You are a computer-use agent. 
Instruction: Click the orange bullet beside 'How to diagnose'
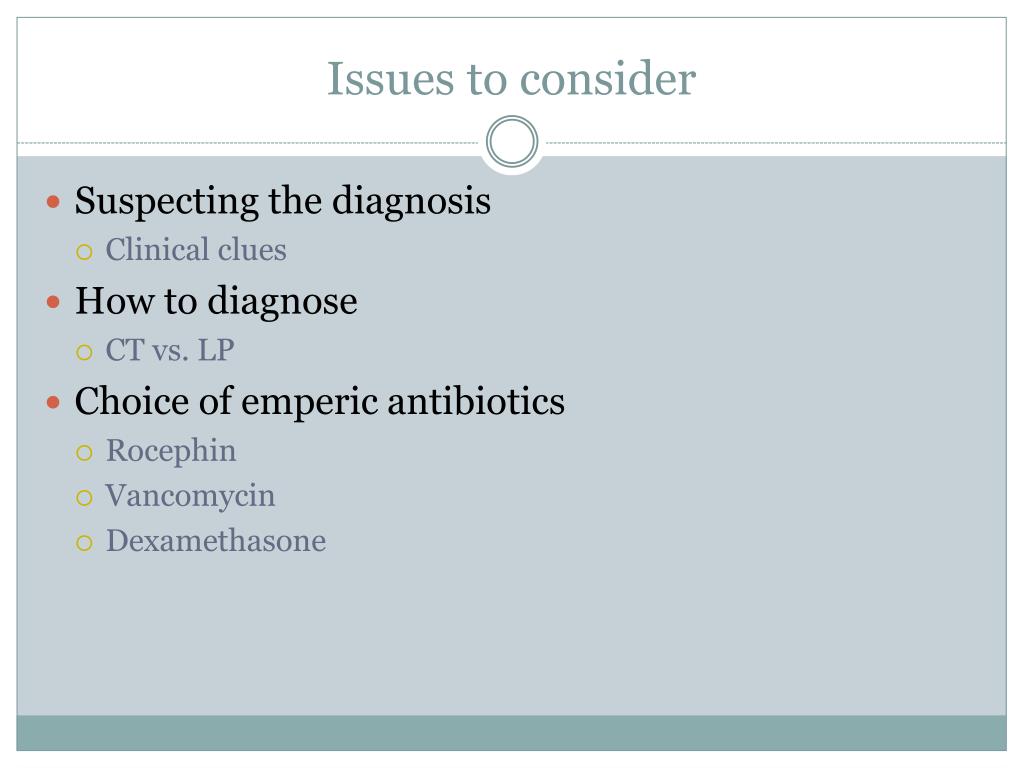[x=54, y=302]
